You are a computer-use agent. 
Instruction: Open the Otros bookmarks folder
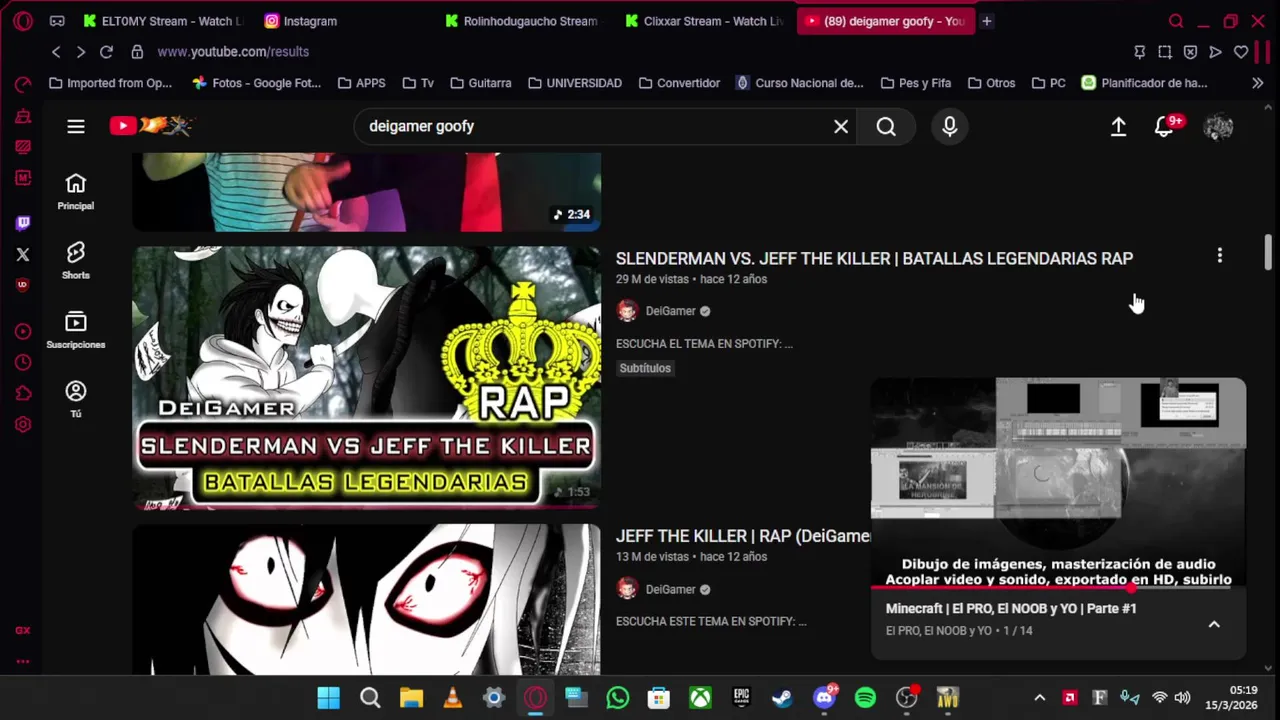pyautogui.click(x=990, y=83)
